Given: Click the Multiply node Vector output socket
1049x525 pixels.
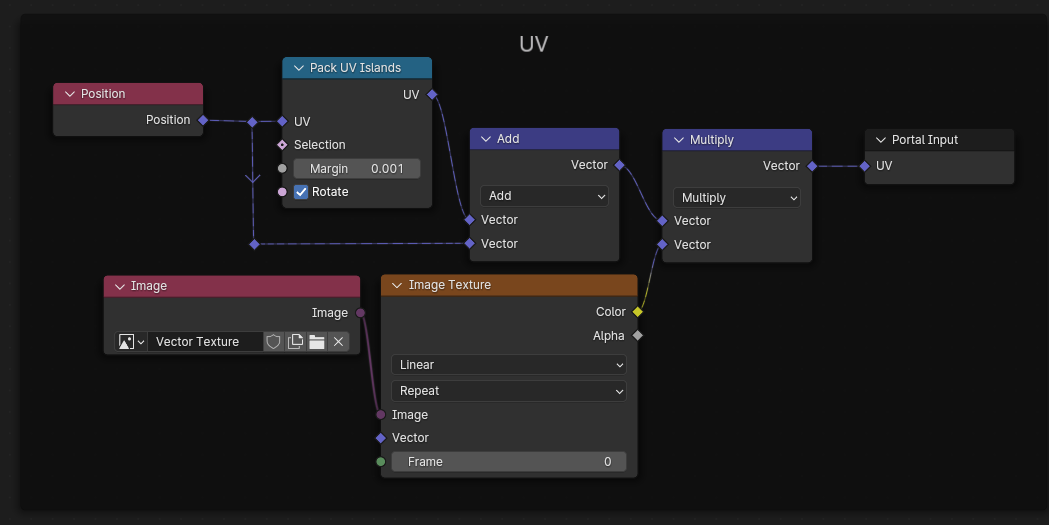Looking at the screenshot, I should click(812, 166).
